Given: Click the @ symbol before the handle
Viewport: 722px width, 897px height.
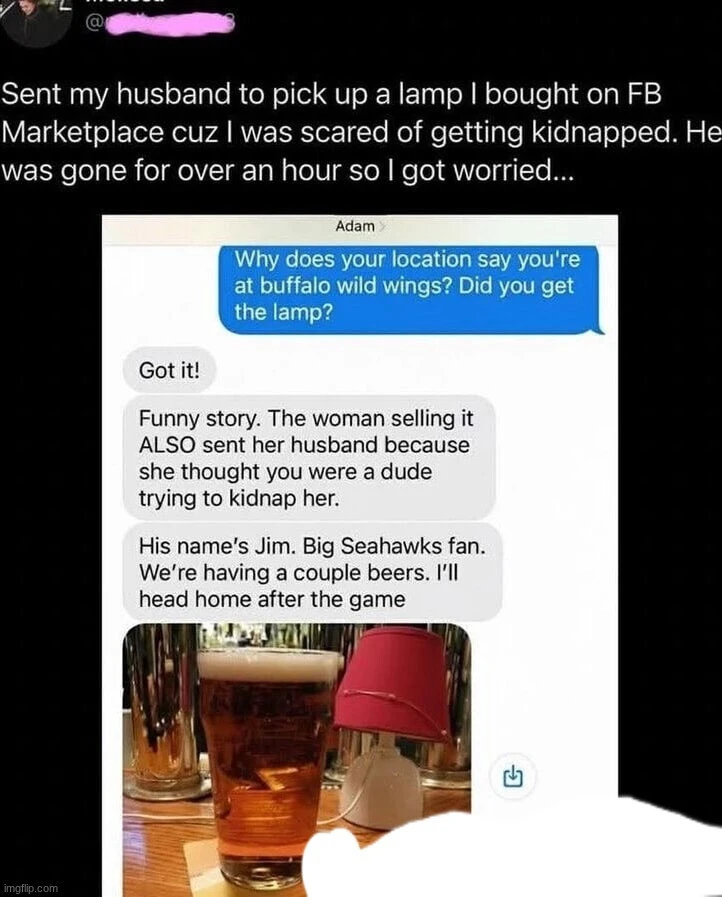Looking at the screenshot, I should click(93, 24).
